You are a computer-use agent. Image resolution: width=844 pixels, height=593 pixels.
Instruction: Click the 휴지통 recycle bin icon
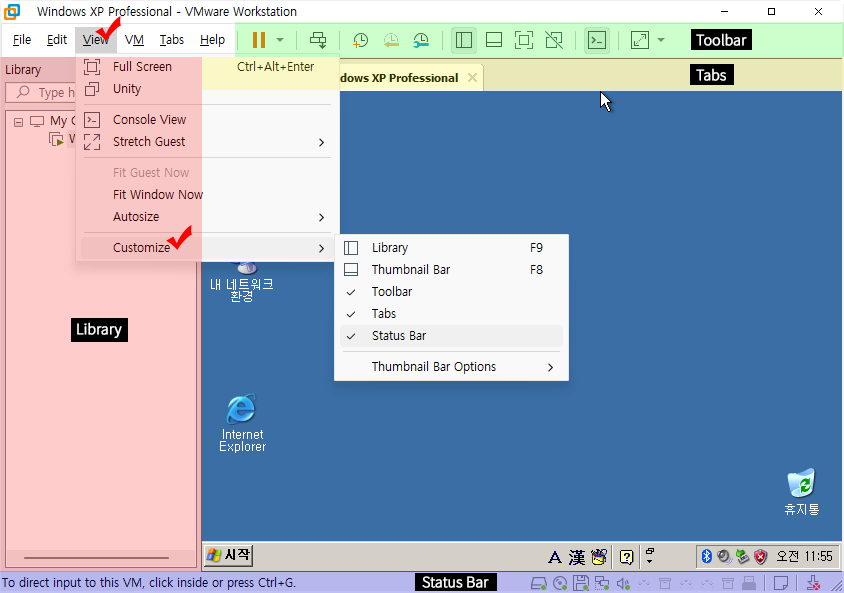tap(801, 492)
